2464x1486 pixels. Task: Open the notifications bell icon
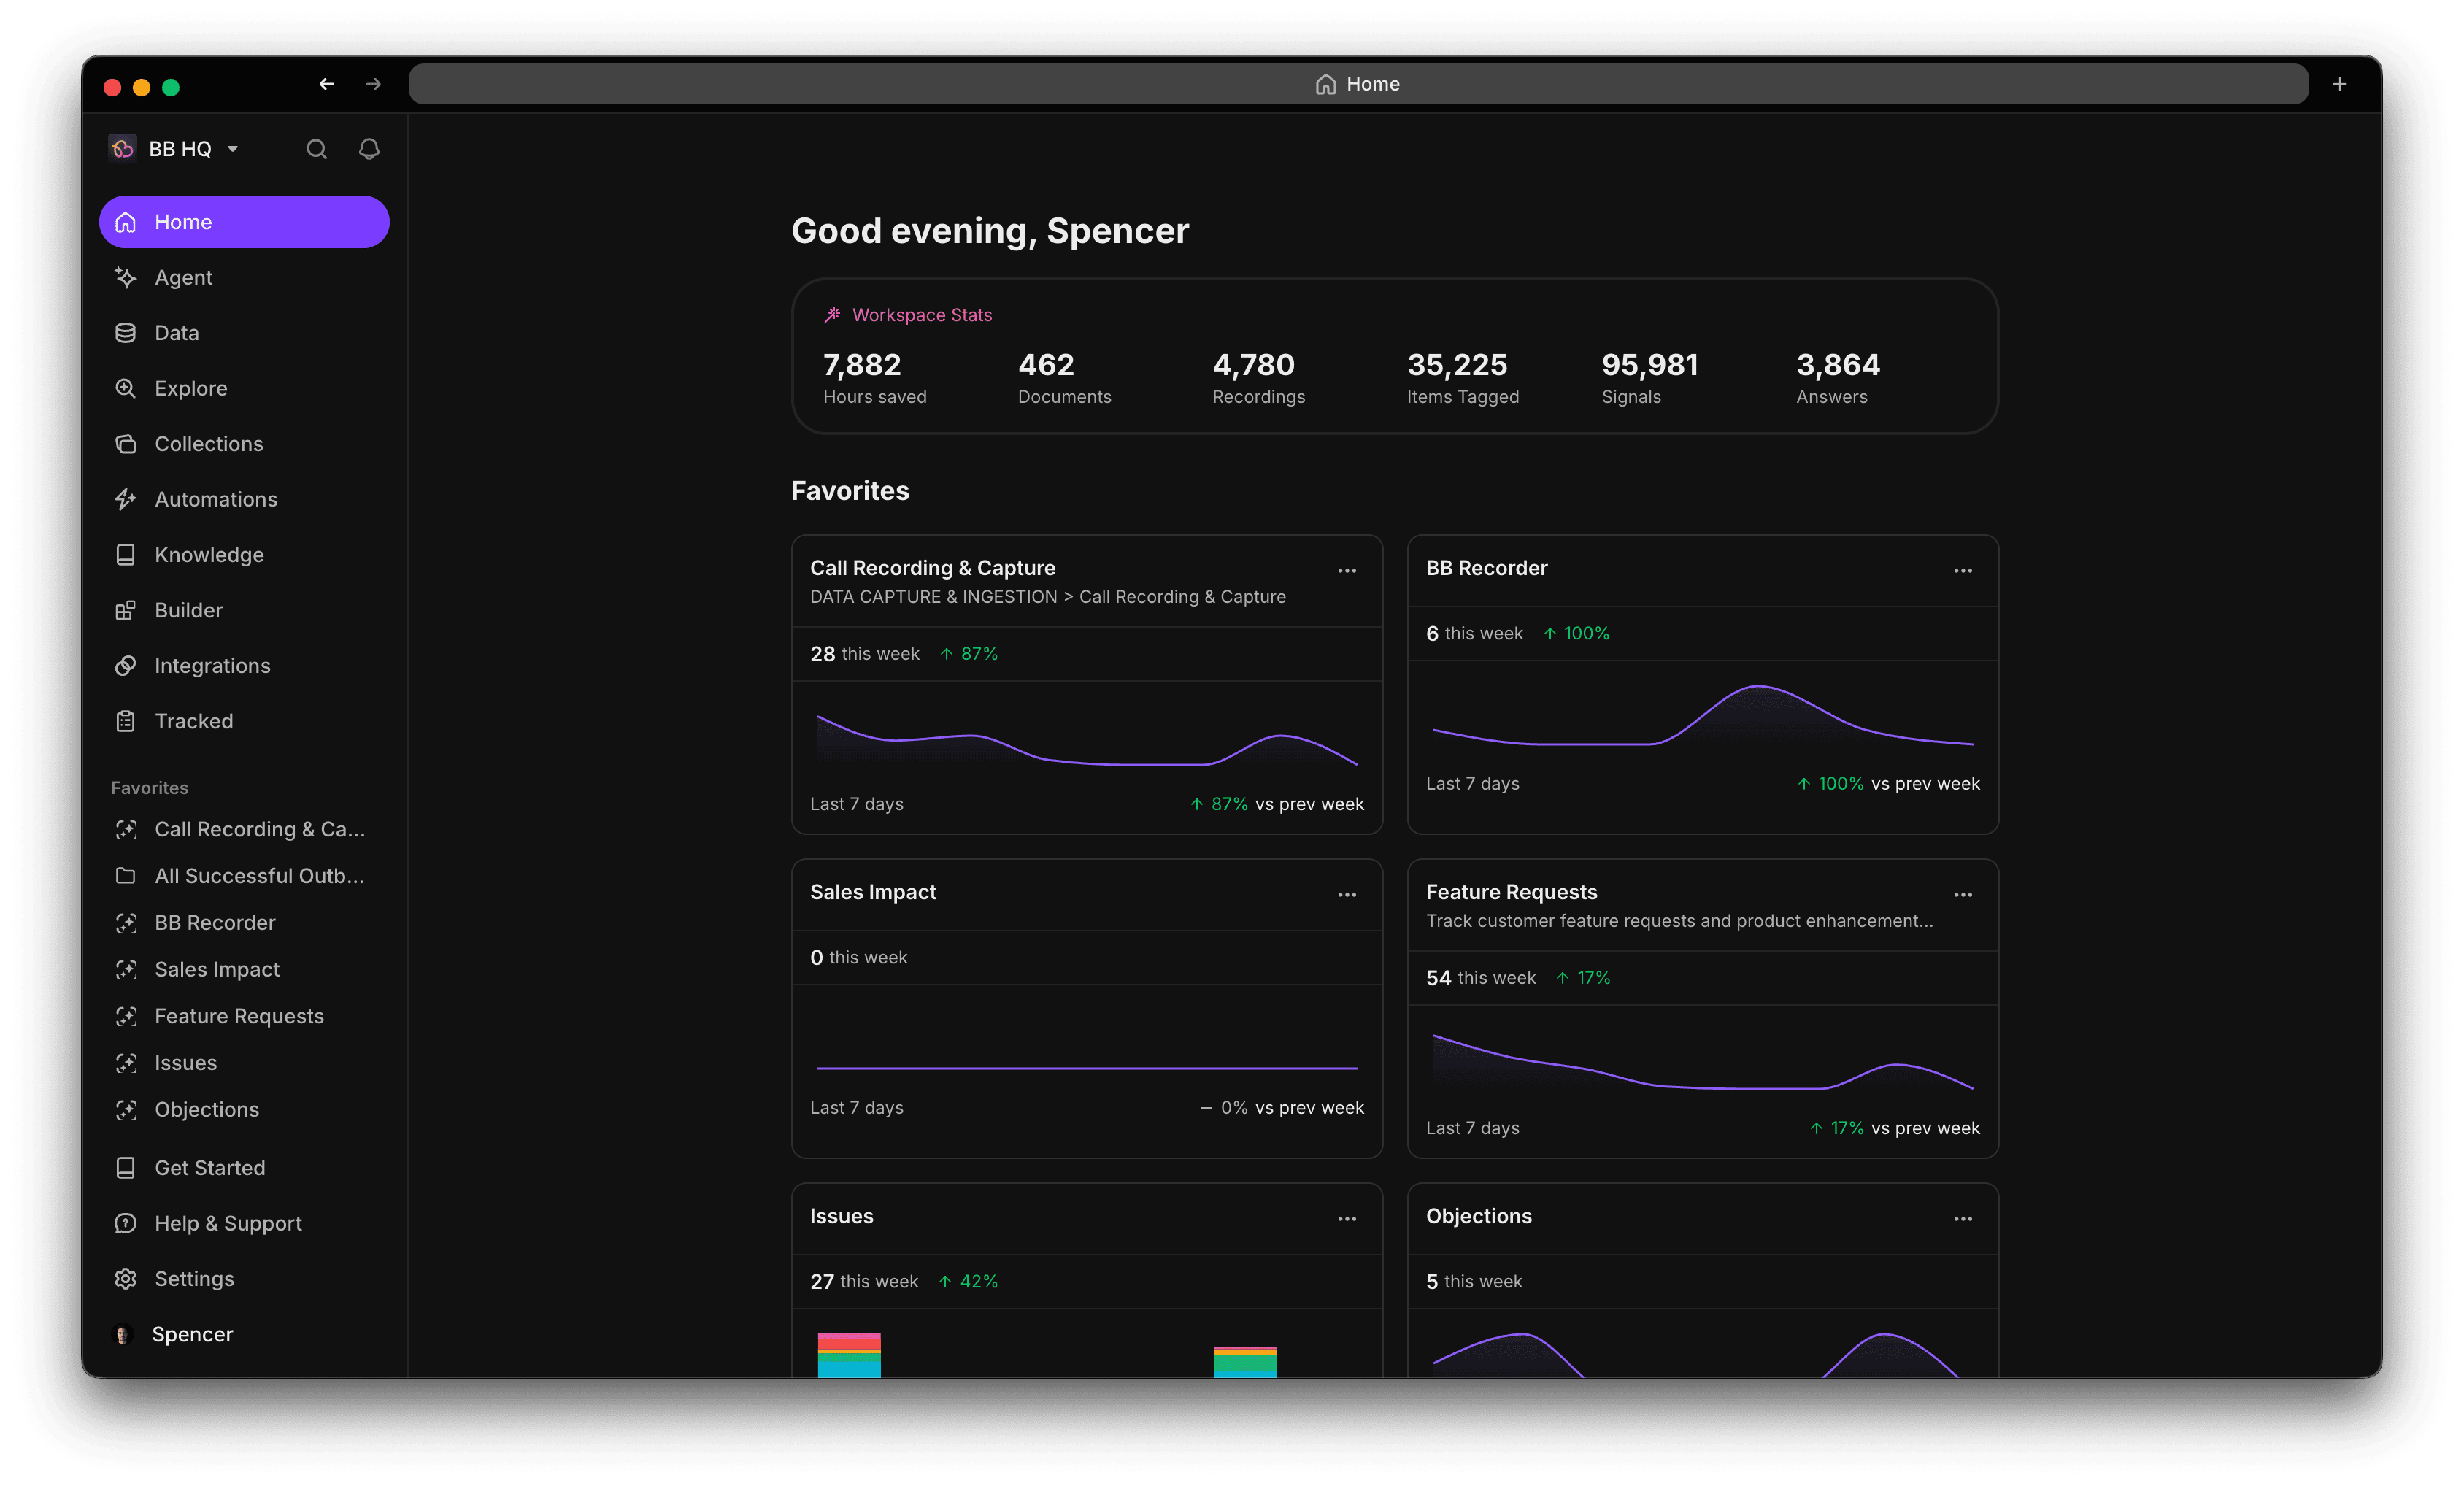(369, 149)
